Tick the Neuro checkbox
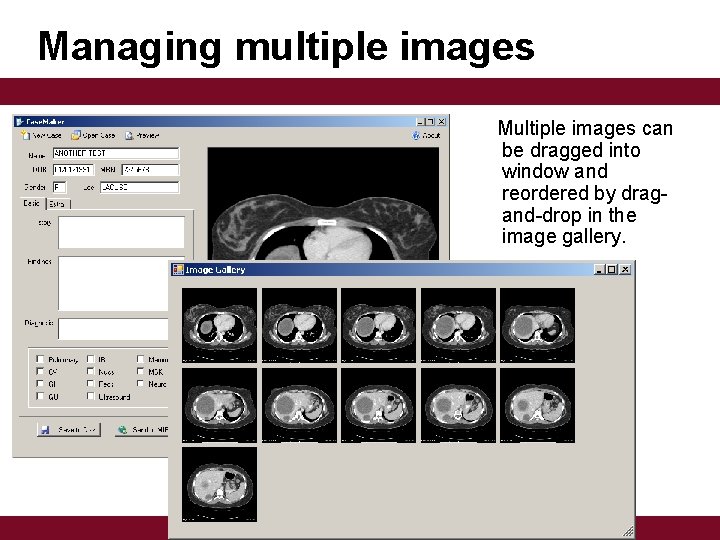 point(141,383)
